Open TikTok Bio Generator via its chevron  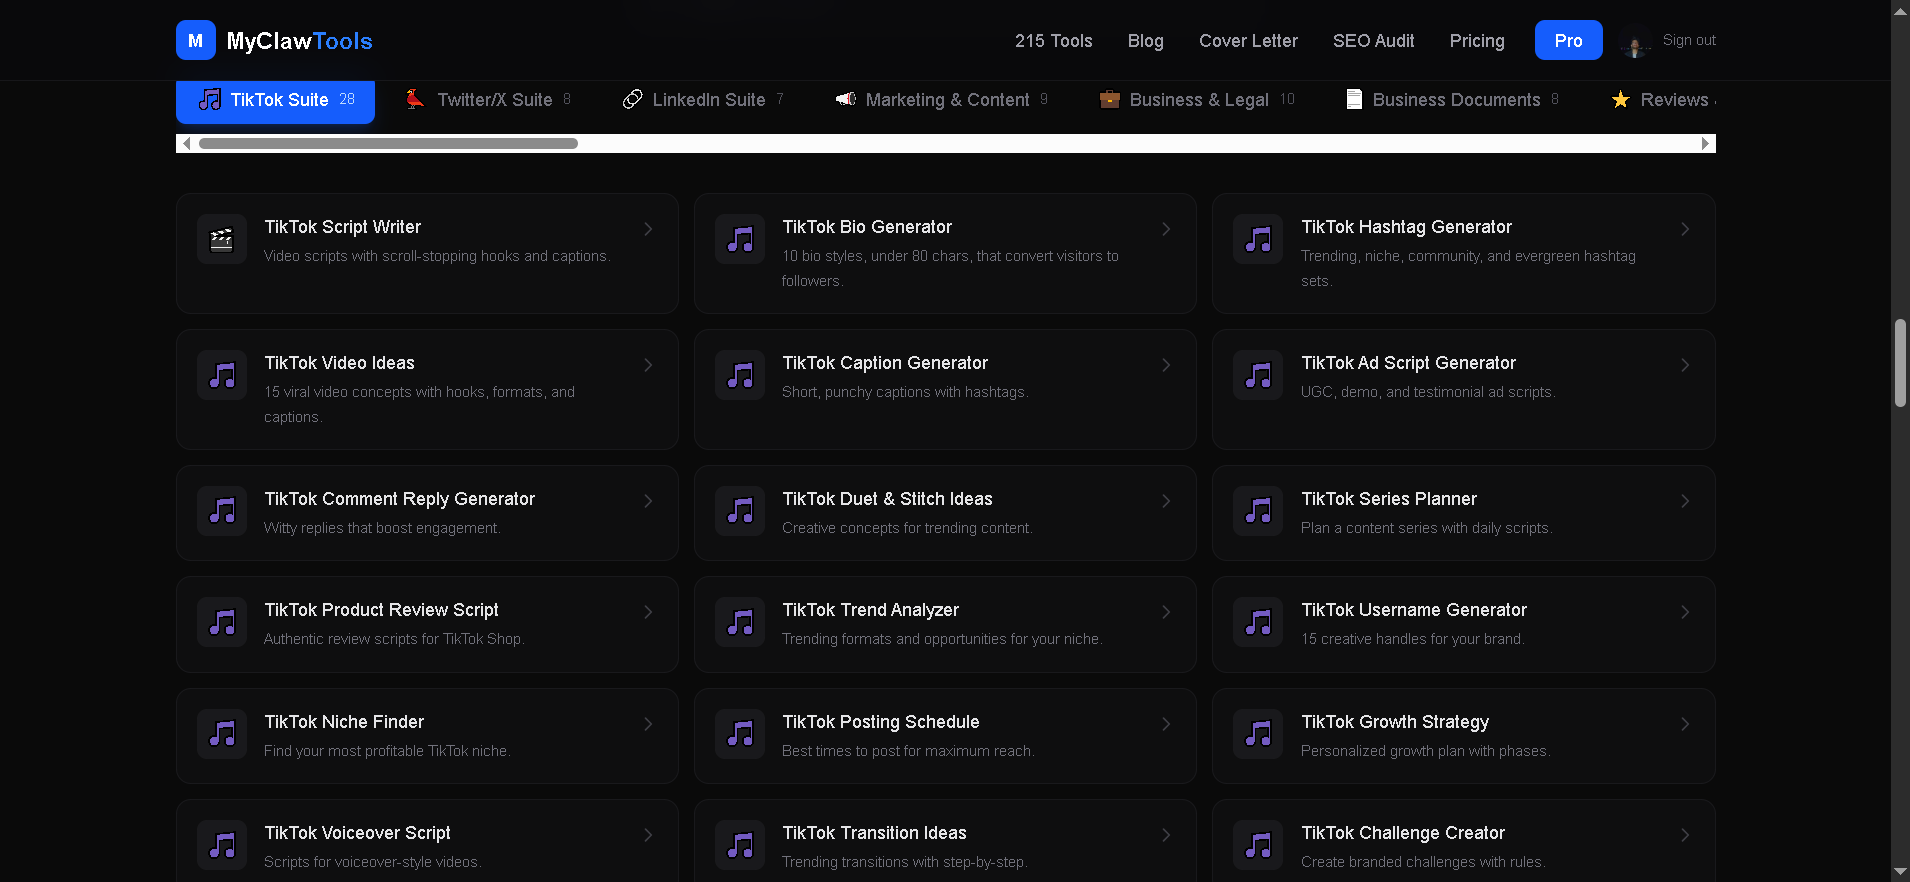click(x=1166, y=229)
